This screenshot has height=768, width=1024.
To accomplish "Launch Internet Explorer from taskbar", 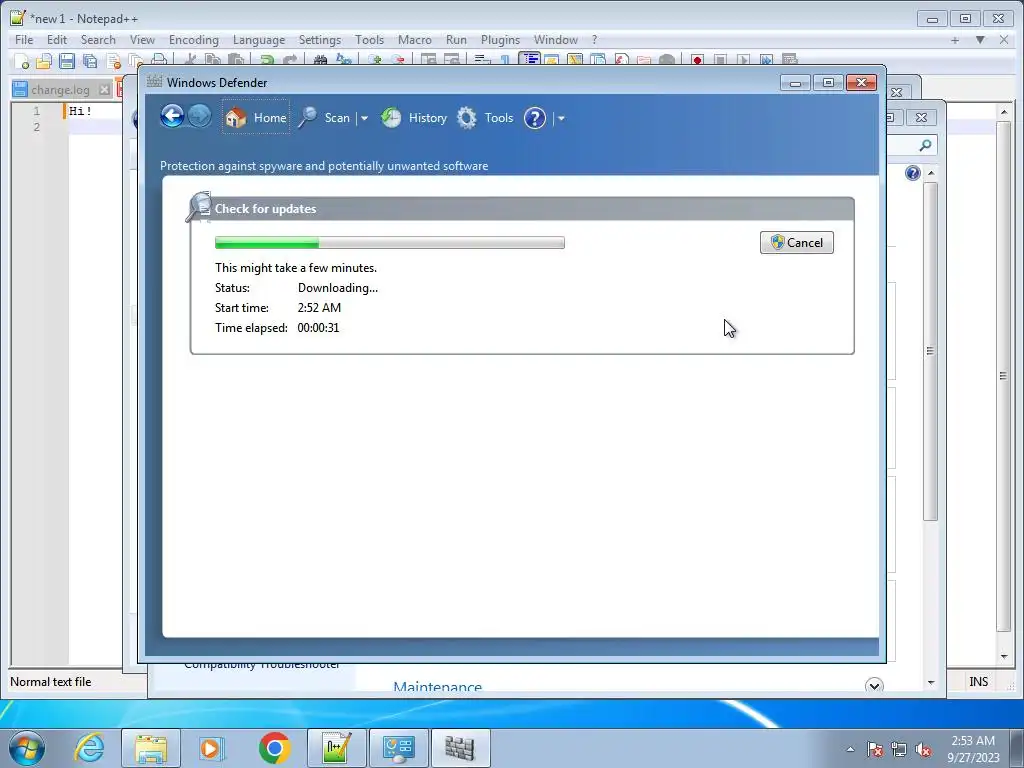I will click(x=89, y=748).
